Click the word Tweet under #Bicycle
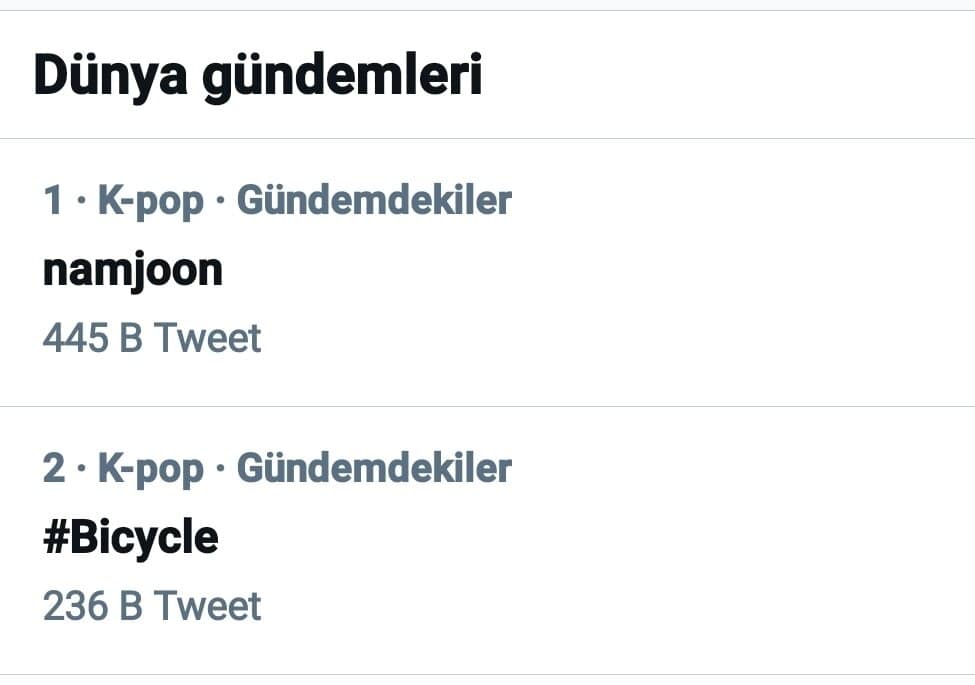The height and width of the screenshot is (685, 975). coord(207,606)
